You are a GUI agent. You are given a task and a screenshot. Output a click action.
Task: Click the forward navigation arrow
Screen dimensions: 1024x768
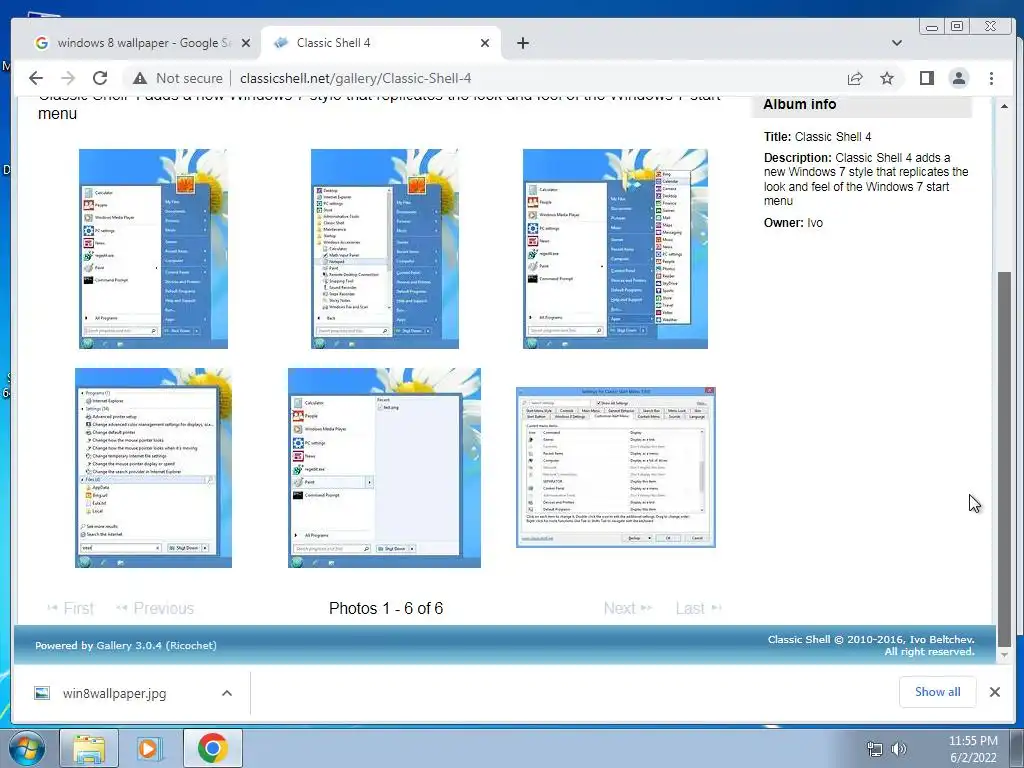[x=68, y=78]
